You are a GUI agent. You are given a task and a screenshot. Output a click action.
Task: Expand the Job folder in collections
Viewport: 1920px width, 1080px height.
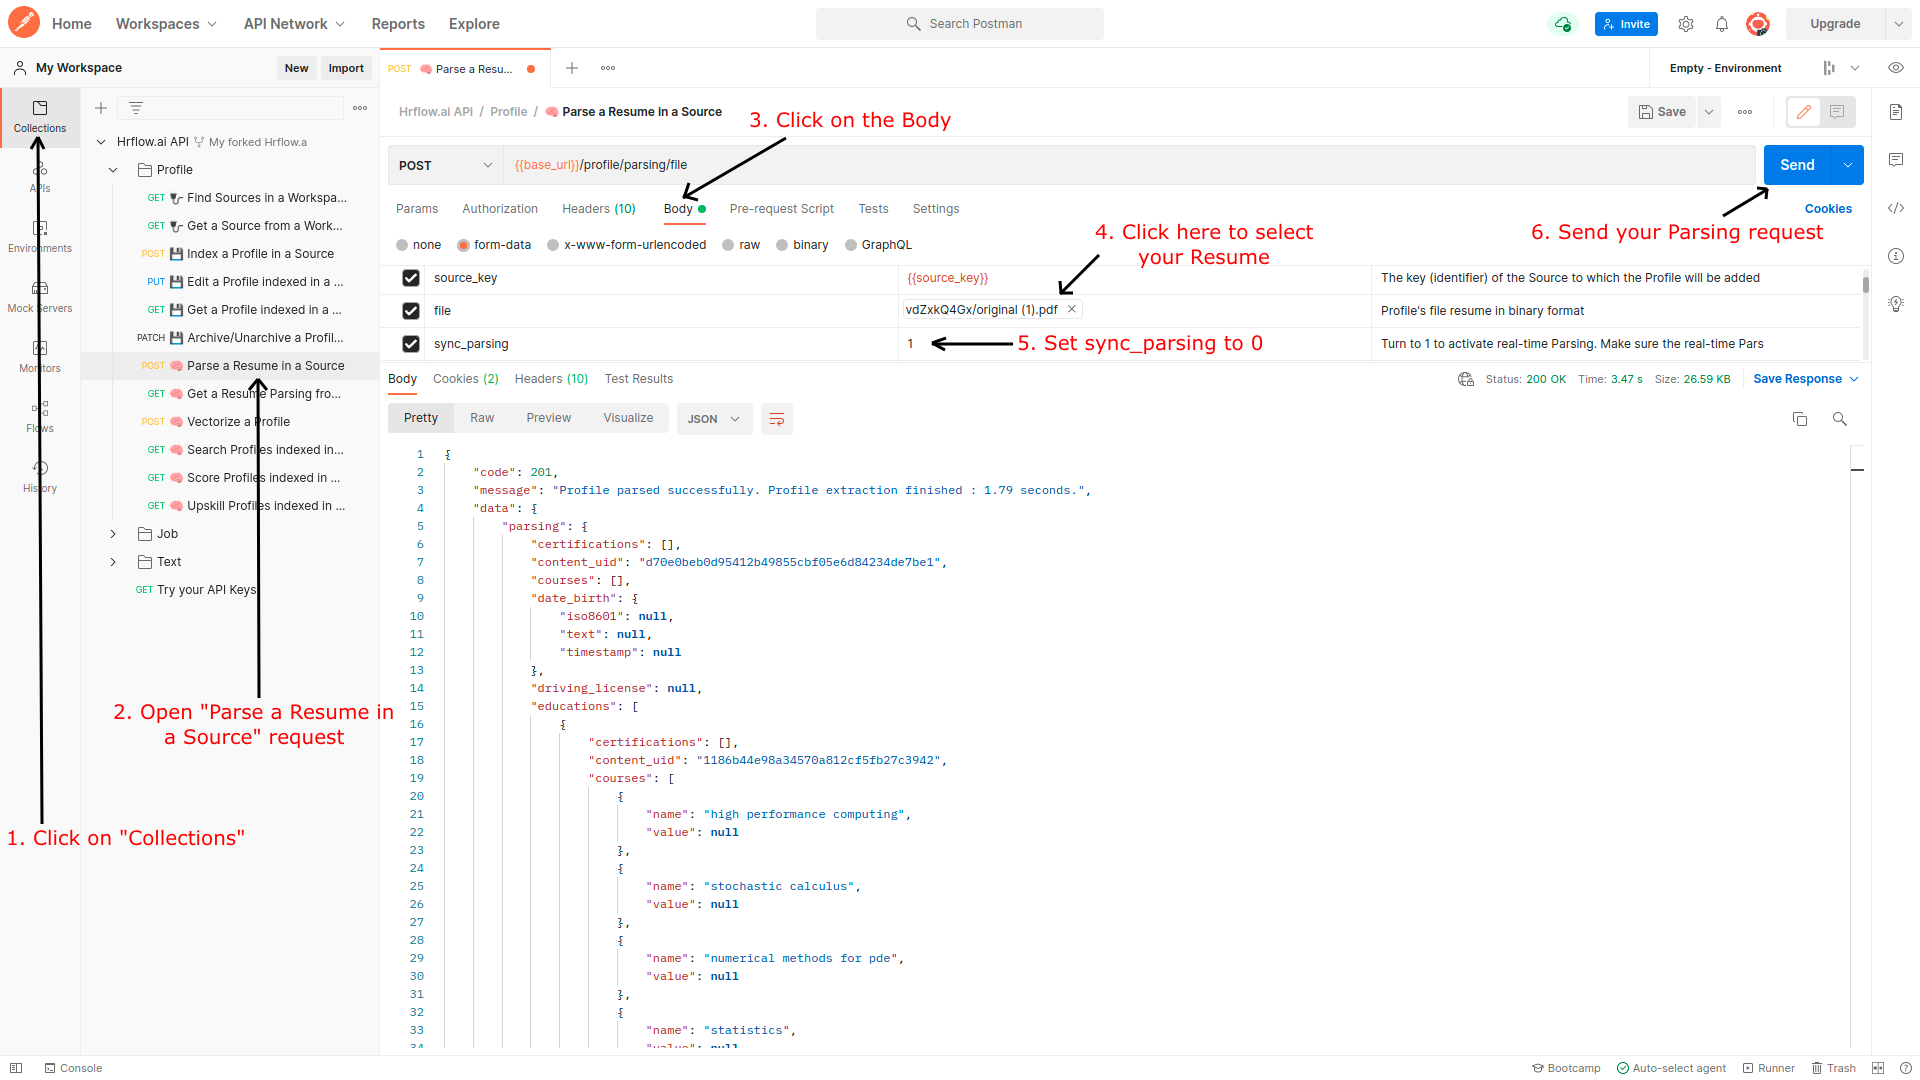click(113, 534)
